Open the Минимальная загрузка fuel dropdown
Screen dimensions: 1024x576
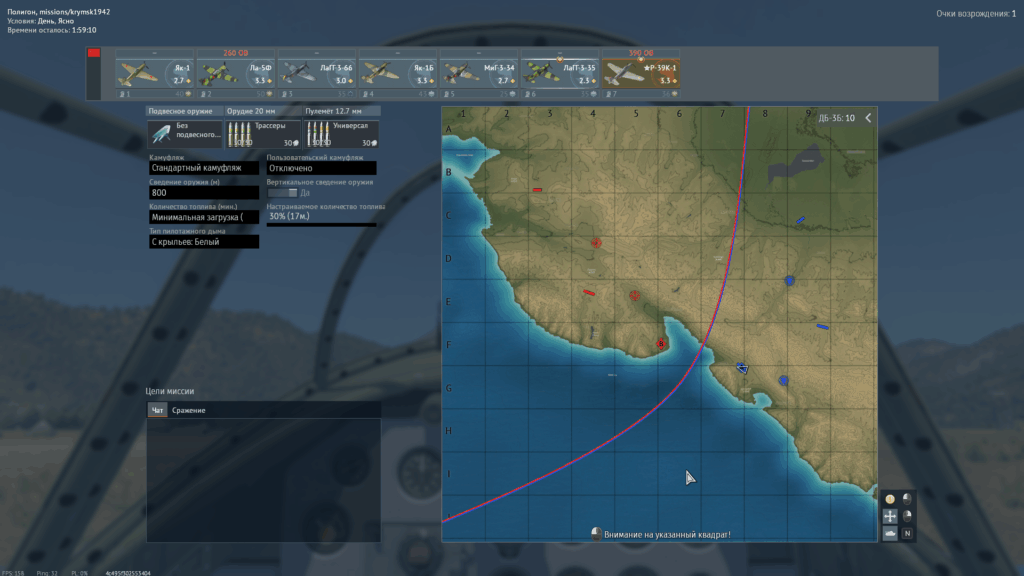tap(204, 217)
